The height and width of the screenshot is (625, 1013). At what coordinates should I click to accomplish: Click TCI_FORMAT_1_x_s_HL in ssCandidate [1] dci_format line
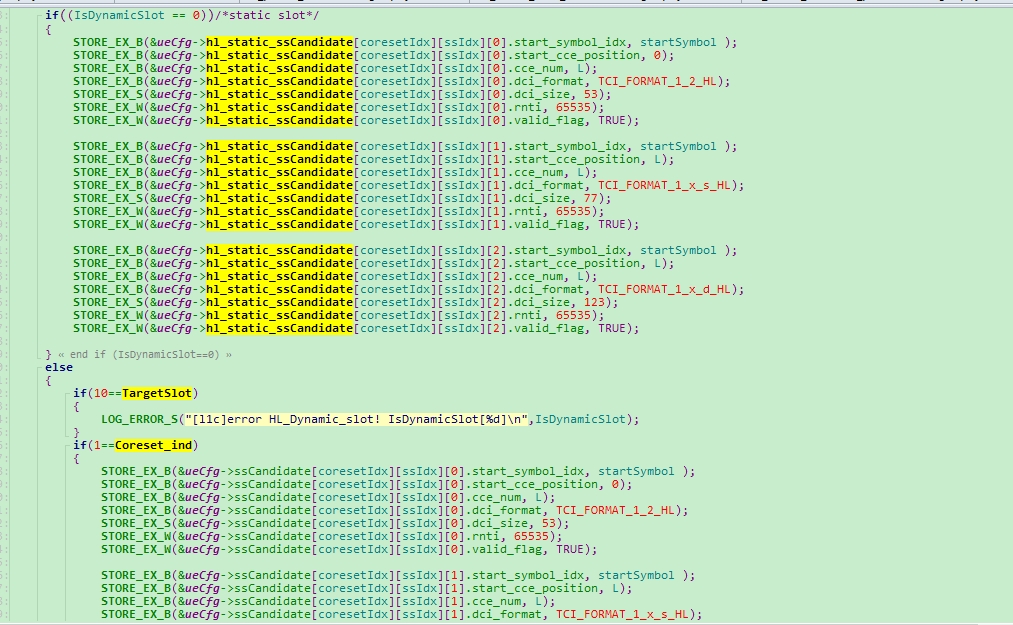point(622,615)
